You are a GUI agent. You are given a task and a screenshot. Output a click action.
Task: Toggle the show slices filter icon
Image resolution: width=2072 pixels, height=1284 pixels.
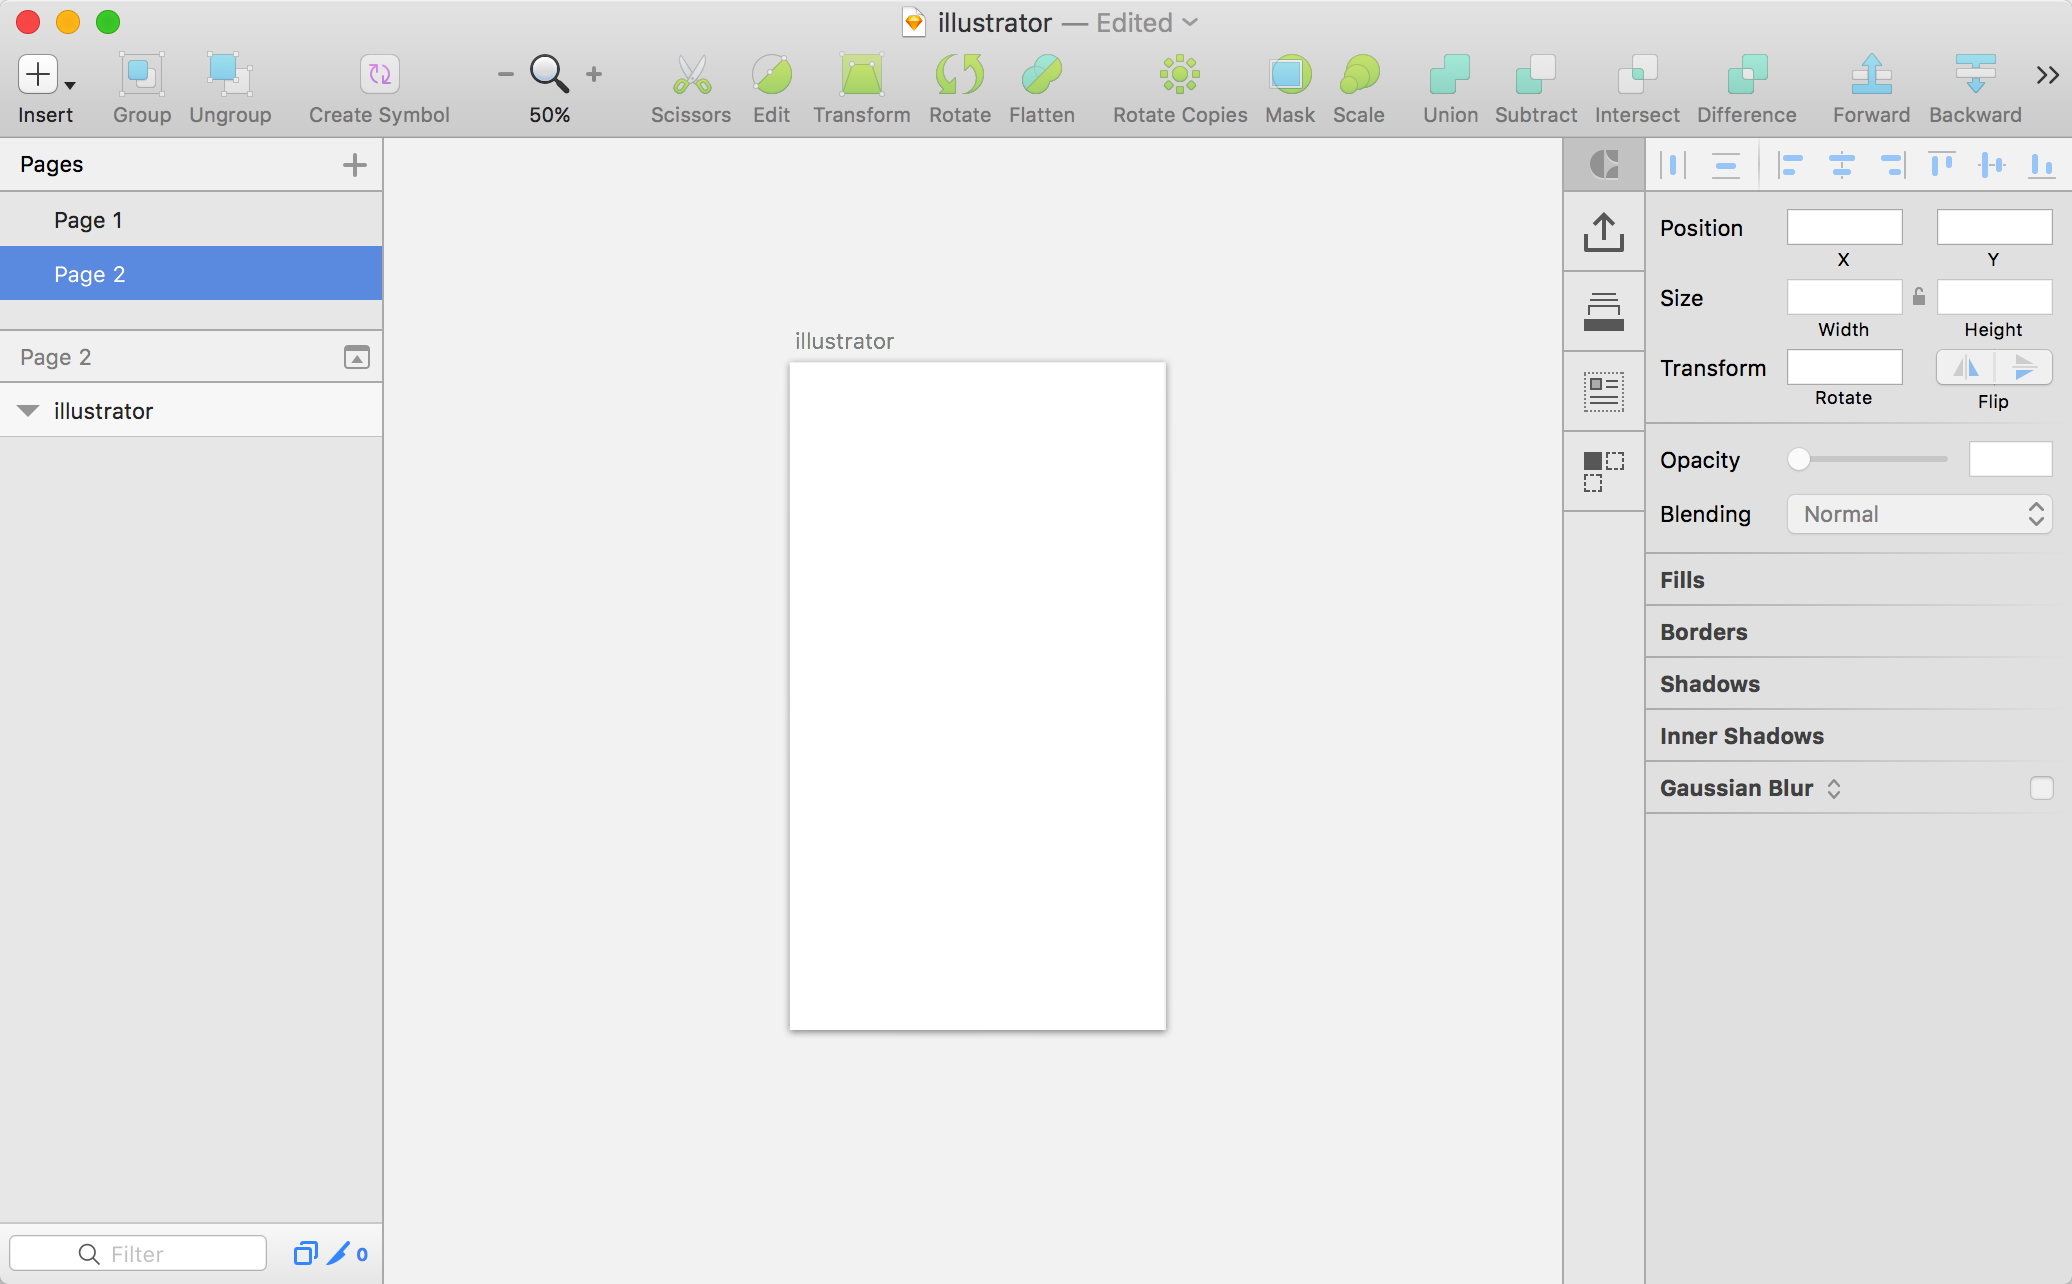tap(305, 1253)
